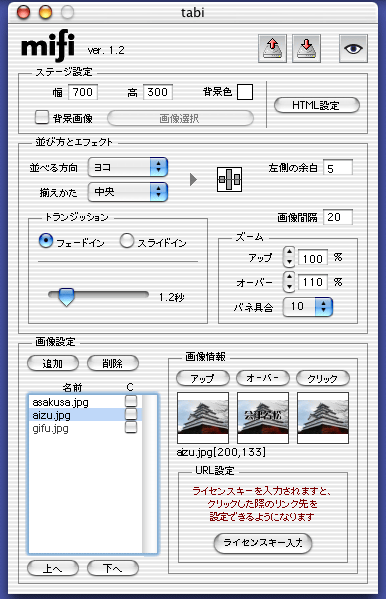Image resolution: width=386 pixels, height=599 pixels.
Task: Click the ライセンスキー入力 button
Action: (x=263, y=543)
